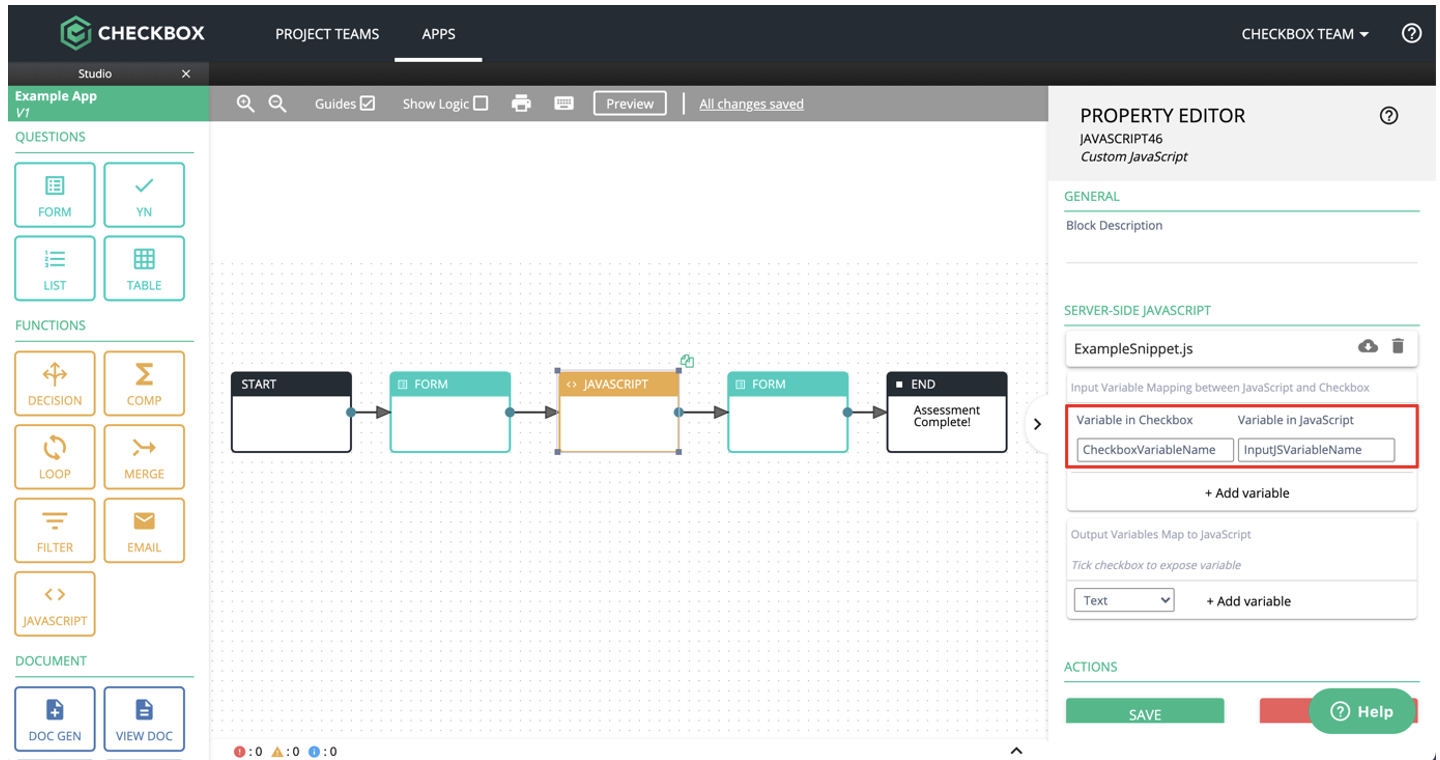Open the Help chat button

point(1363,711)
